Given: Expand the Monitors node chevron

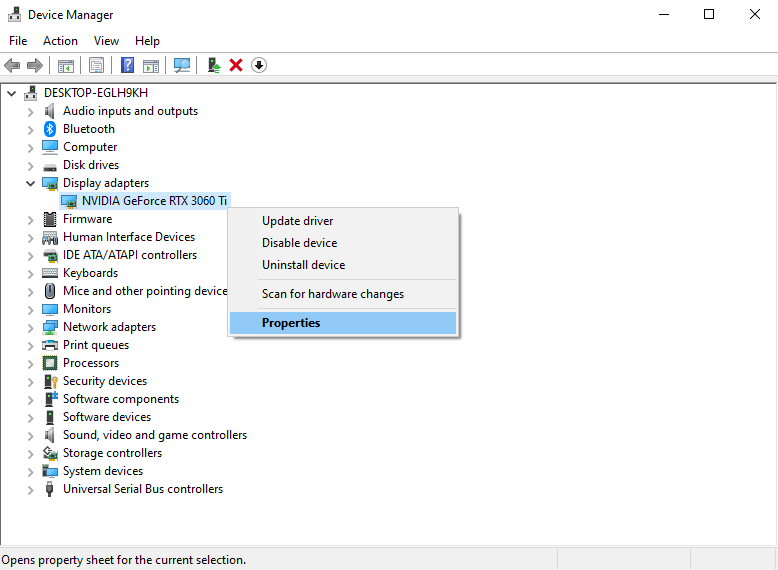Looking at the screenshot, I should coord(30,310).
